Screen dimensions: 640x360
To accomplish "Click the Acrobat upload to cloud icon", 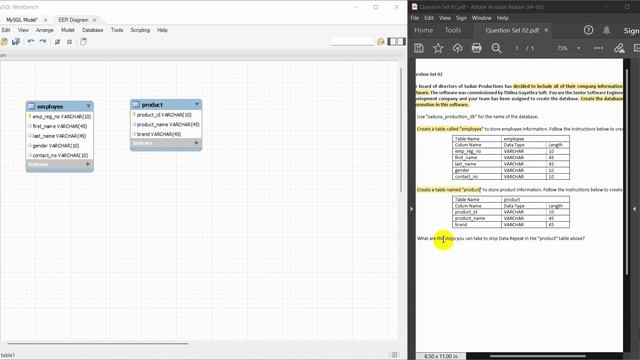I will (x=457, y=48).
